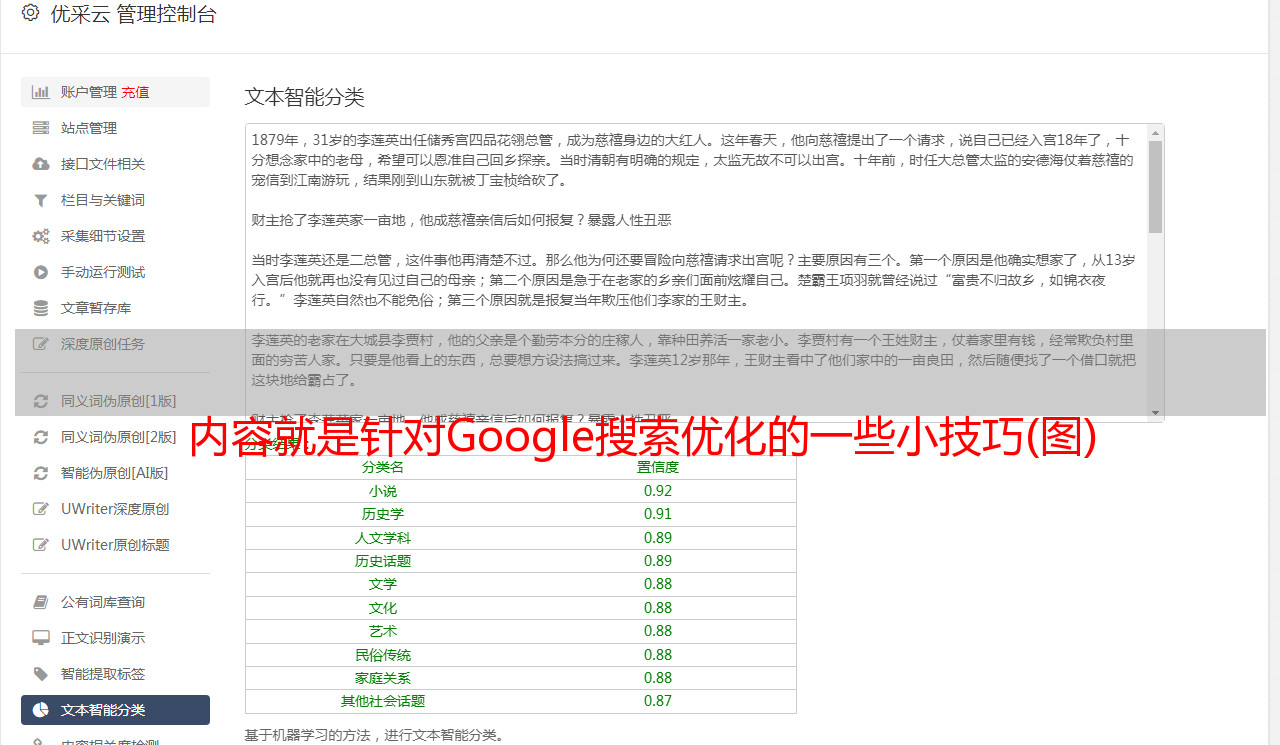1280x745 pixels.
Task: Select the 历史话题 category cell
Action: pos(383,561)
